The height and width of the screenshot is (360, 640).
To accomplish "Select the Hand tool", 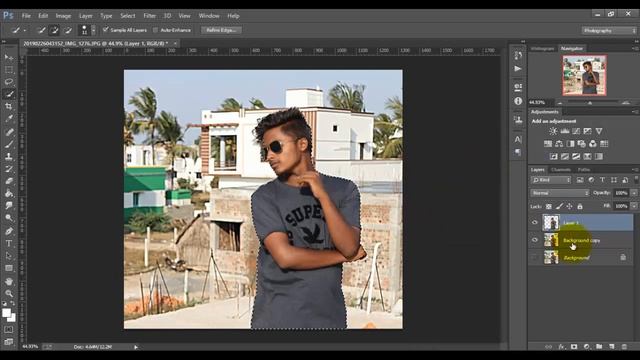I will [x=9, y=281].
